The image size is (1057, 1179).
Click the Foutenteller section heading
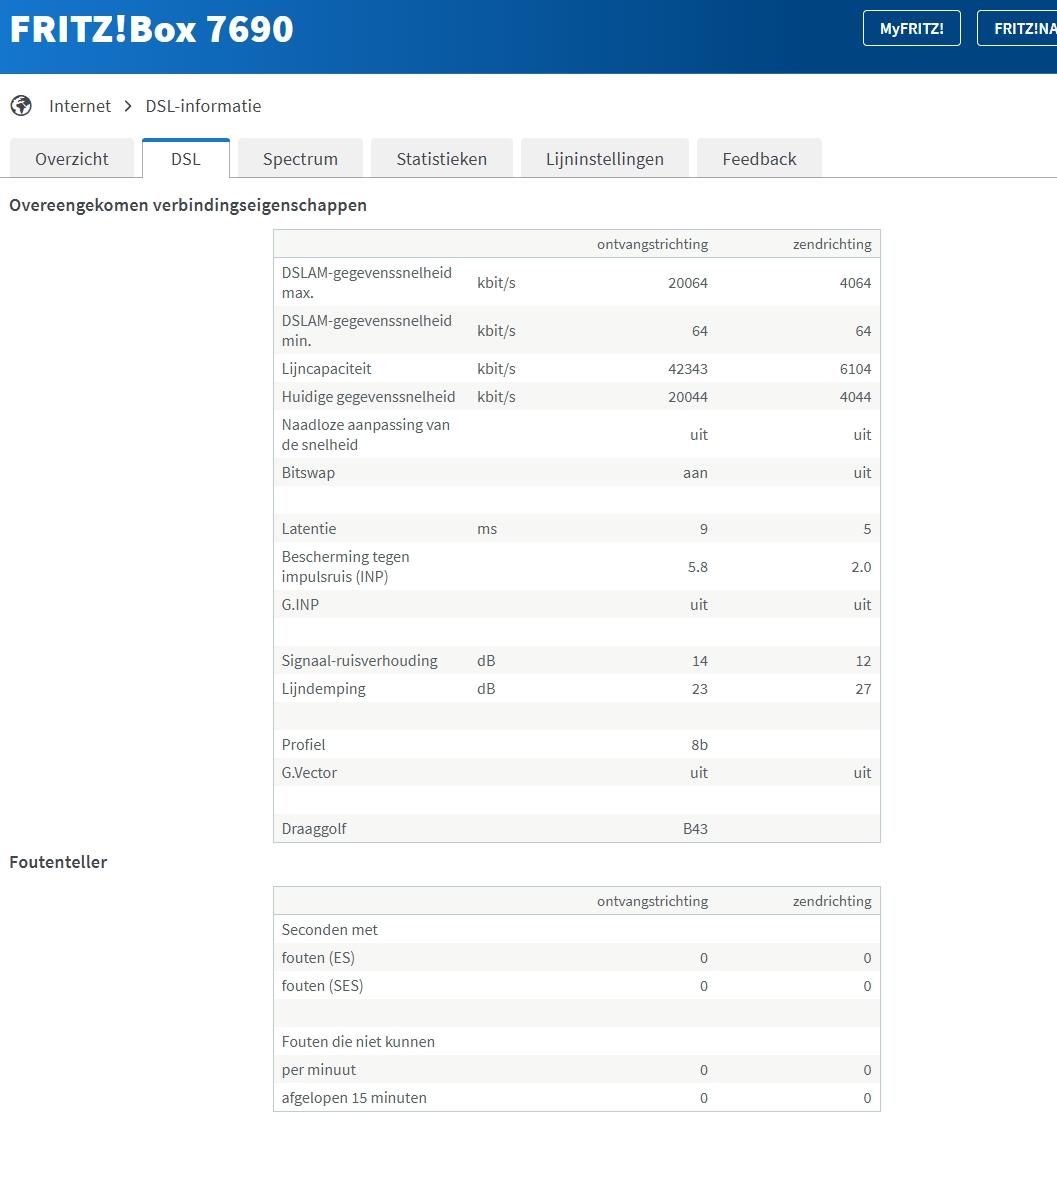point(58,862)
